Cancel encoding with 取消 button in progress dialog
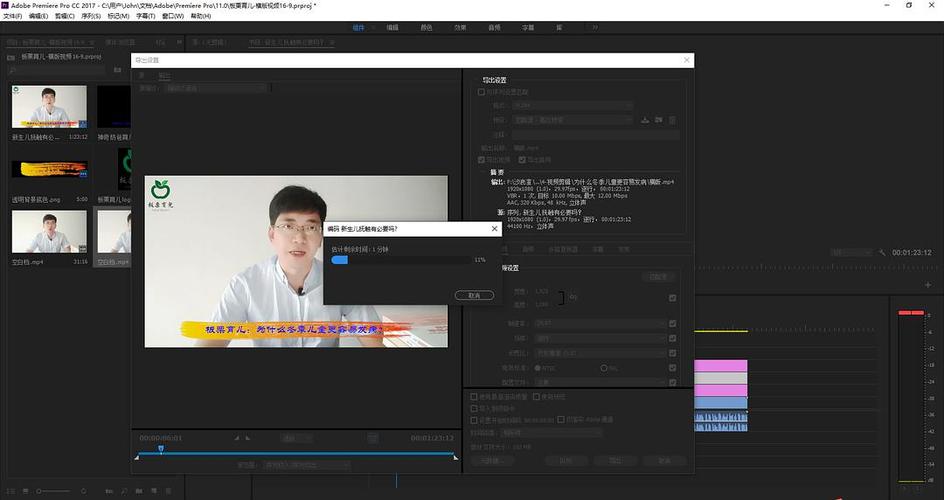944x500 pixels. [474, 295]
